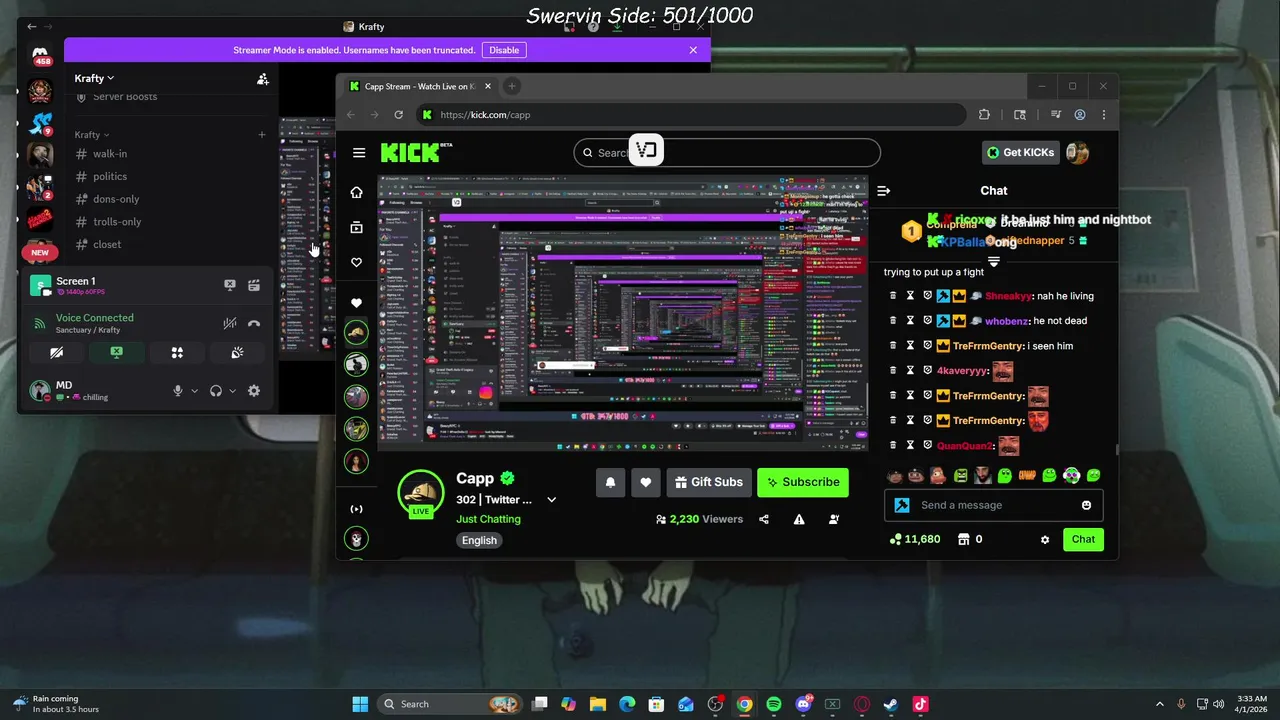Turn on camera in Discord voice panel
This screenshot has height=720, width=1280.
(57, 353)
